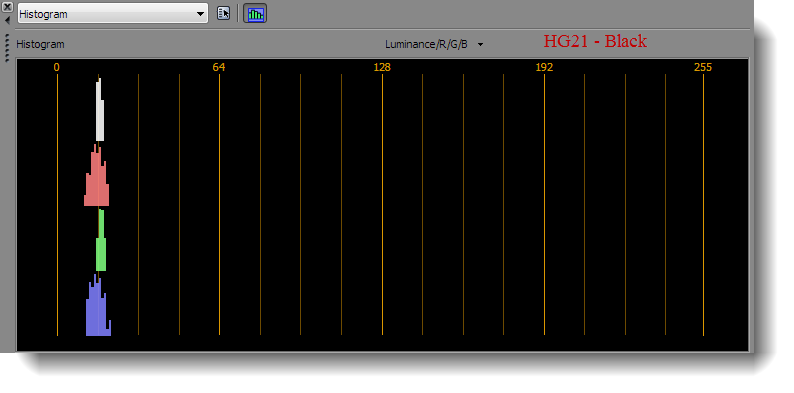Collapse the panel using the left arrow
This screenshot has width=794, height=393.
coord(7,21)
